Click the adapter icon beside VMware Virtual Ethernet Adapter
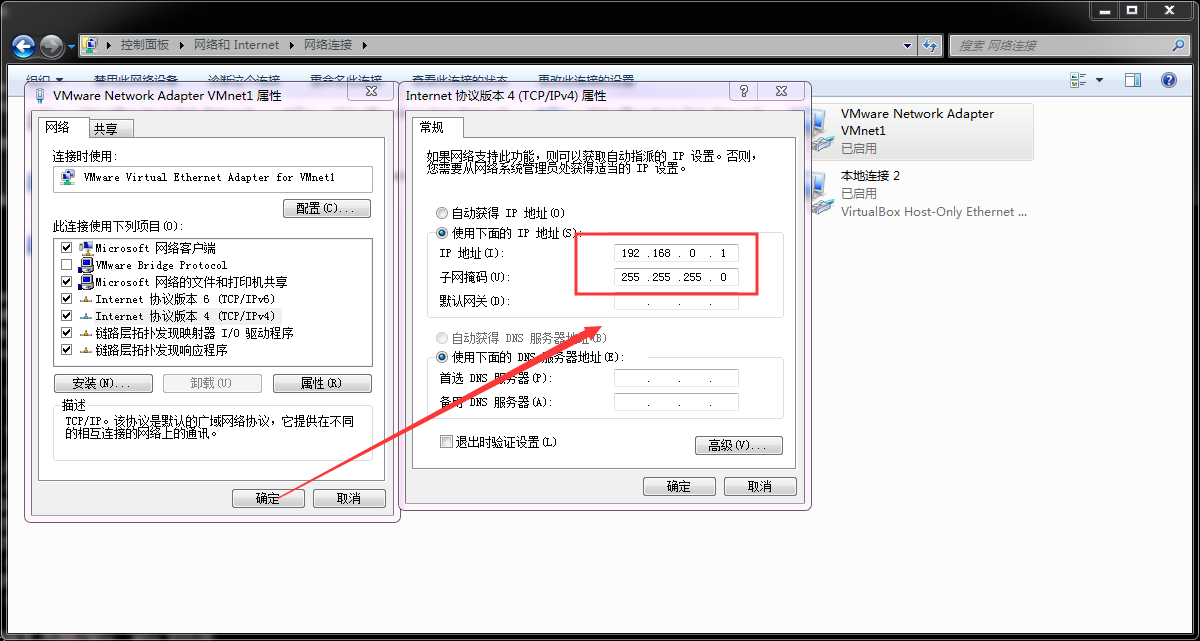 click(x=68, y=178)
